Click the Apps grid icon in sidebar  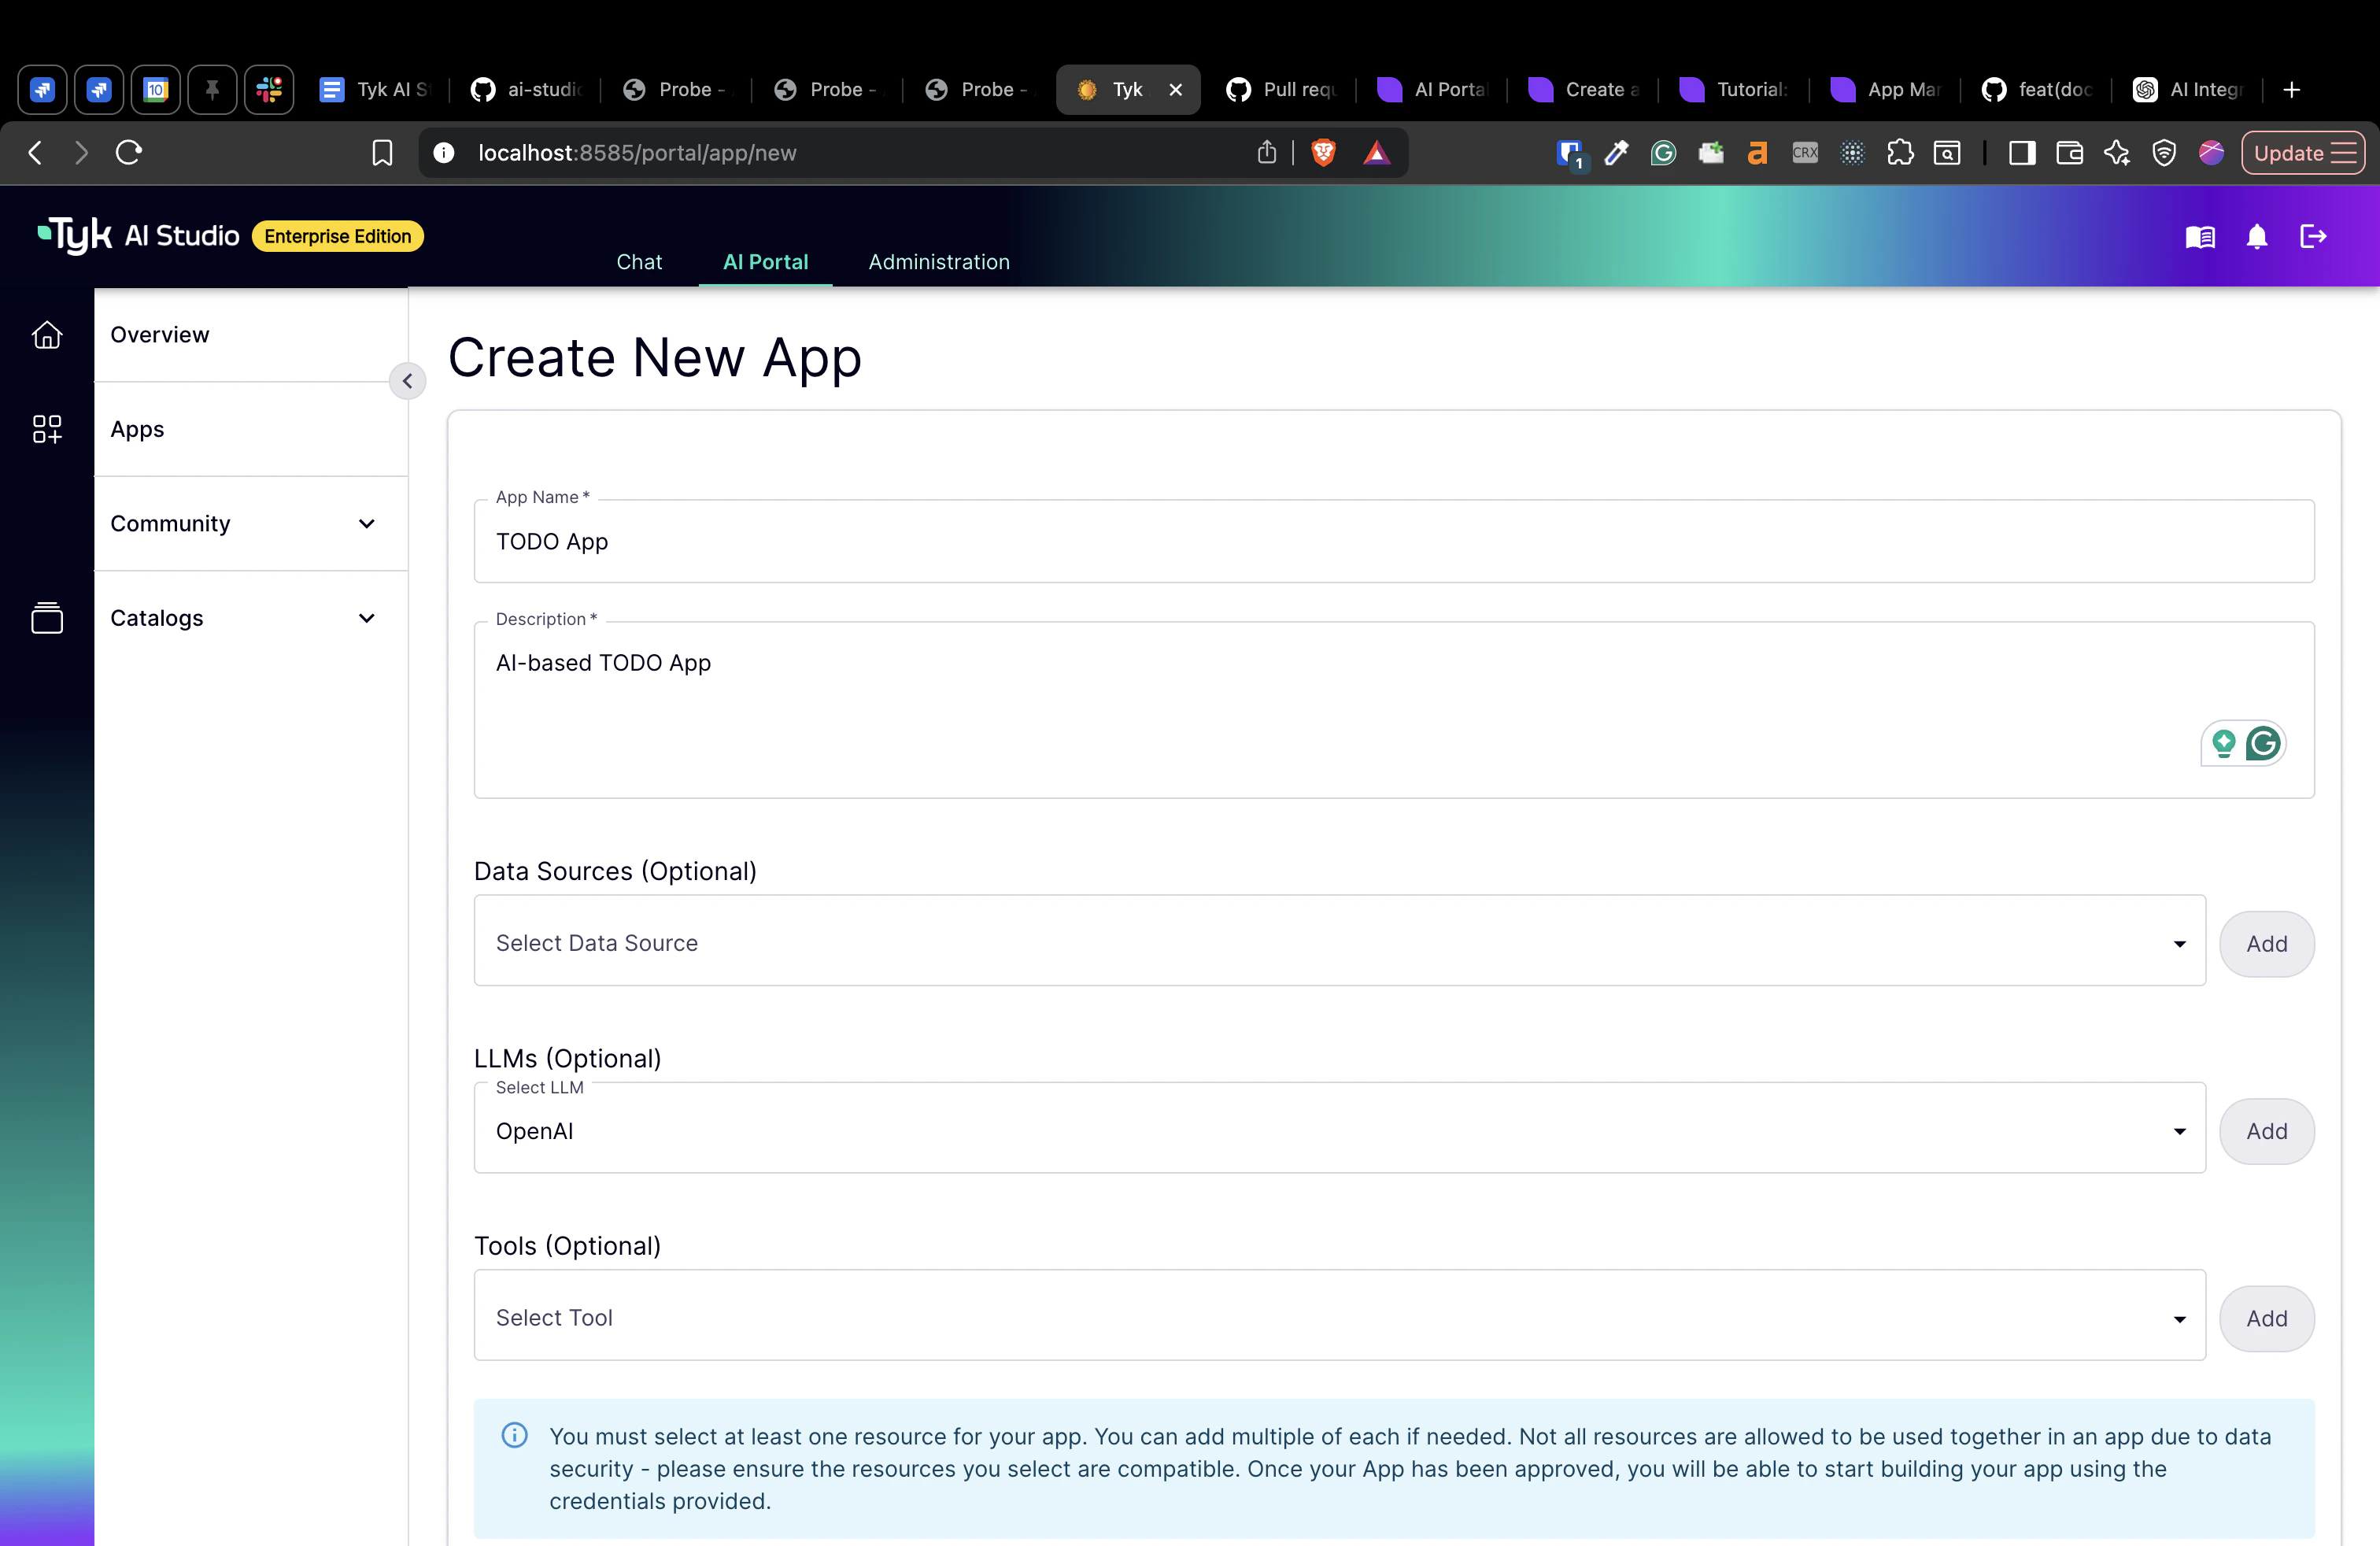pos(47,429)
